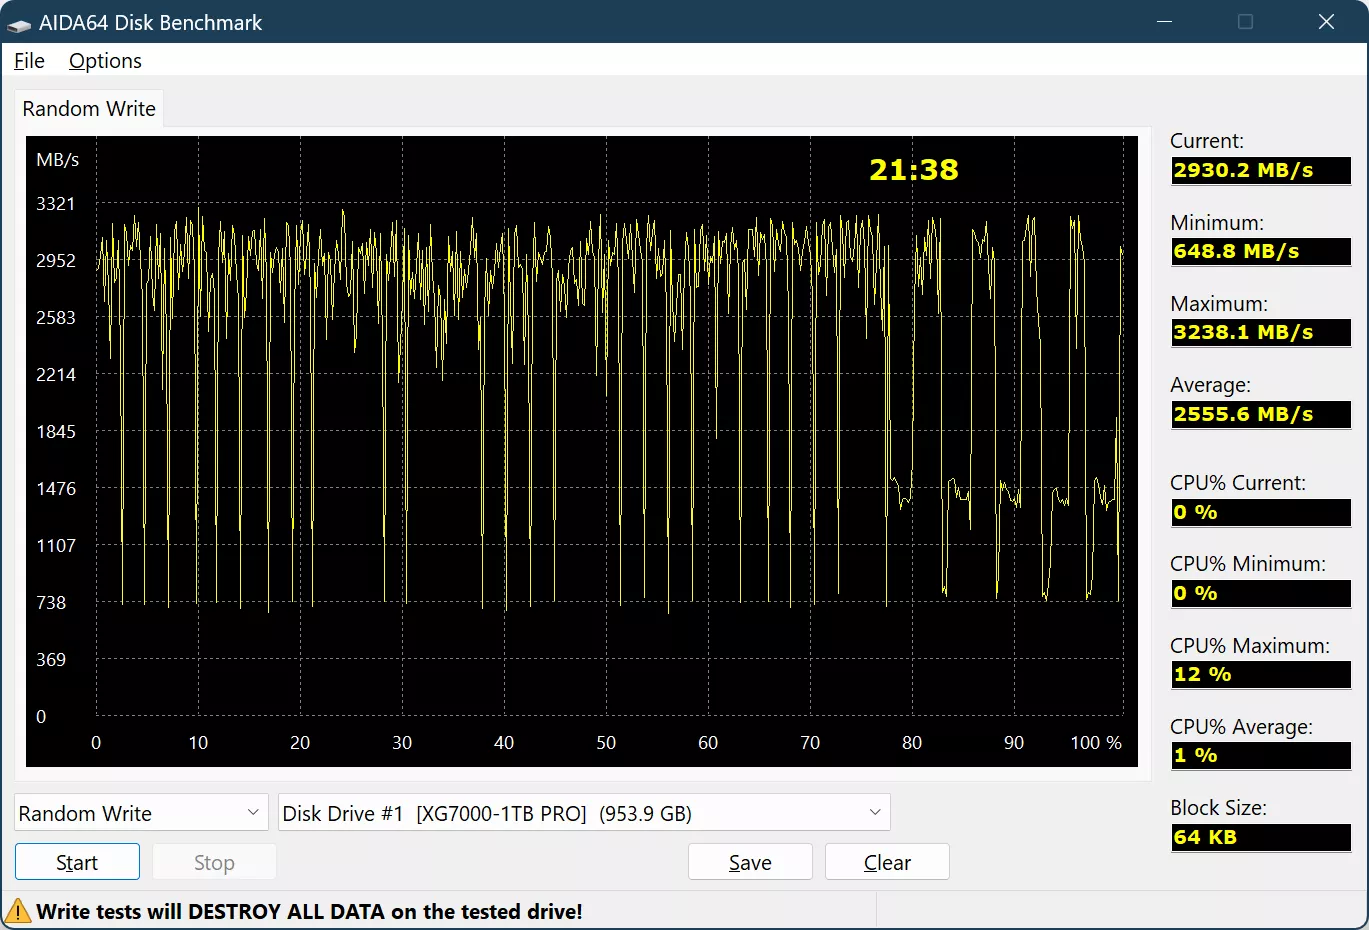Close the AIDA64 Disk Benchmark window
Viewport: 1369px width, 930px height.
1327,22
